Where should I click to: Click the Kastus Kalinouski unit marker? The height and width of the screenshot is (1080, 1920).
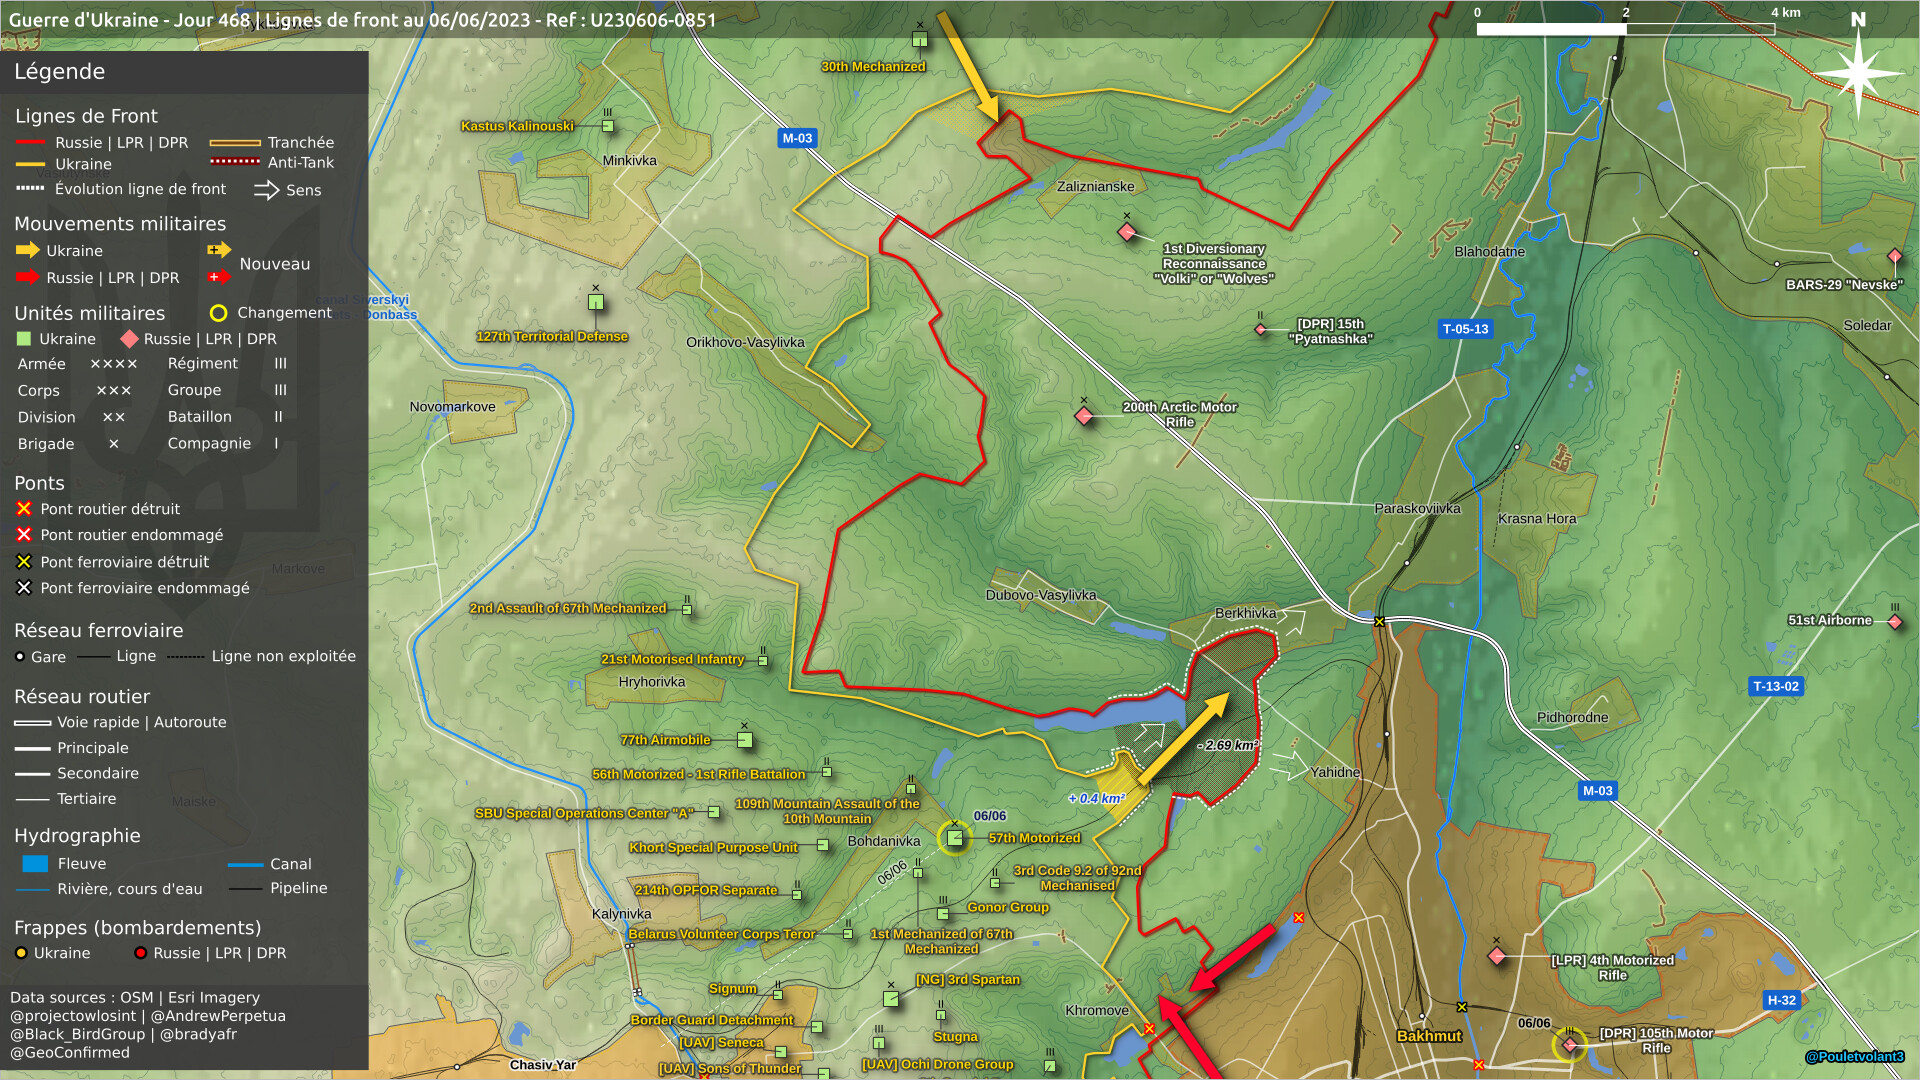(x=608, y=126)
